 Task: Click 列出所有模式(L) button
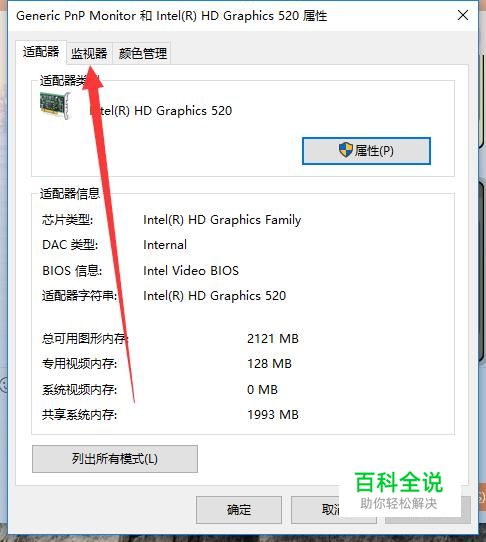click(115, 459)
